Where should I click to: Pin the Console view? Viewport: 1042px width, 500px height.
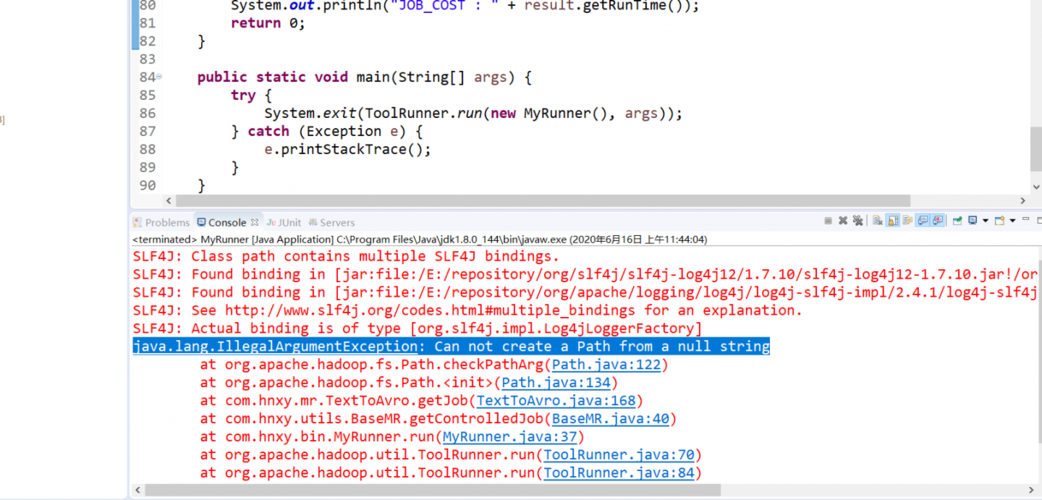pos(958,221)
